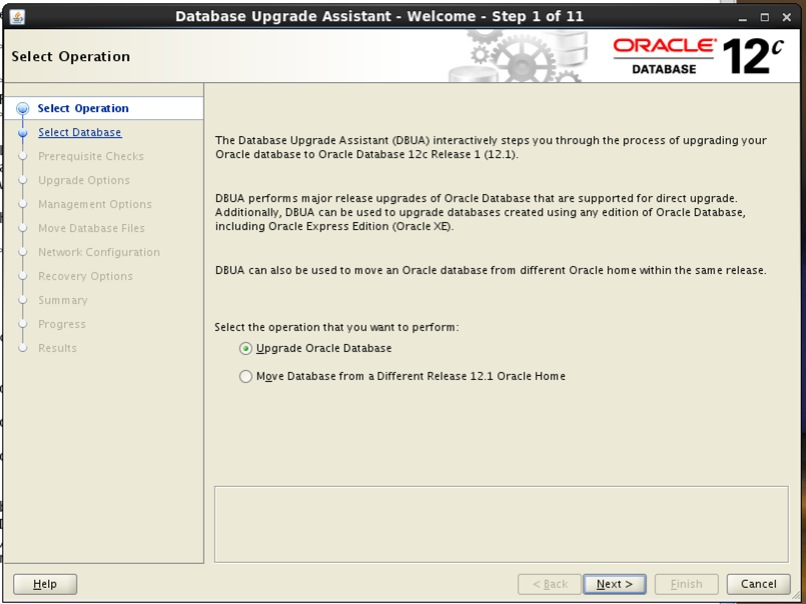This screenshot has height=604, width=806.
Task: Cancel the Database Upgrade Assistant
Action: pyautogui.click(x=758, y=584)
